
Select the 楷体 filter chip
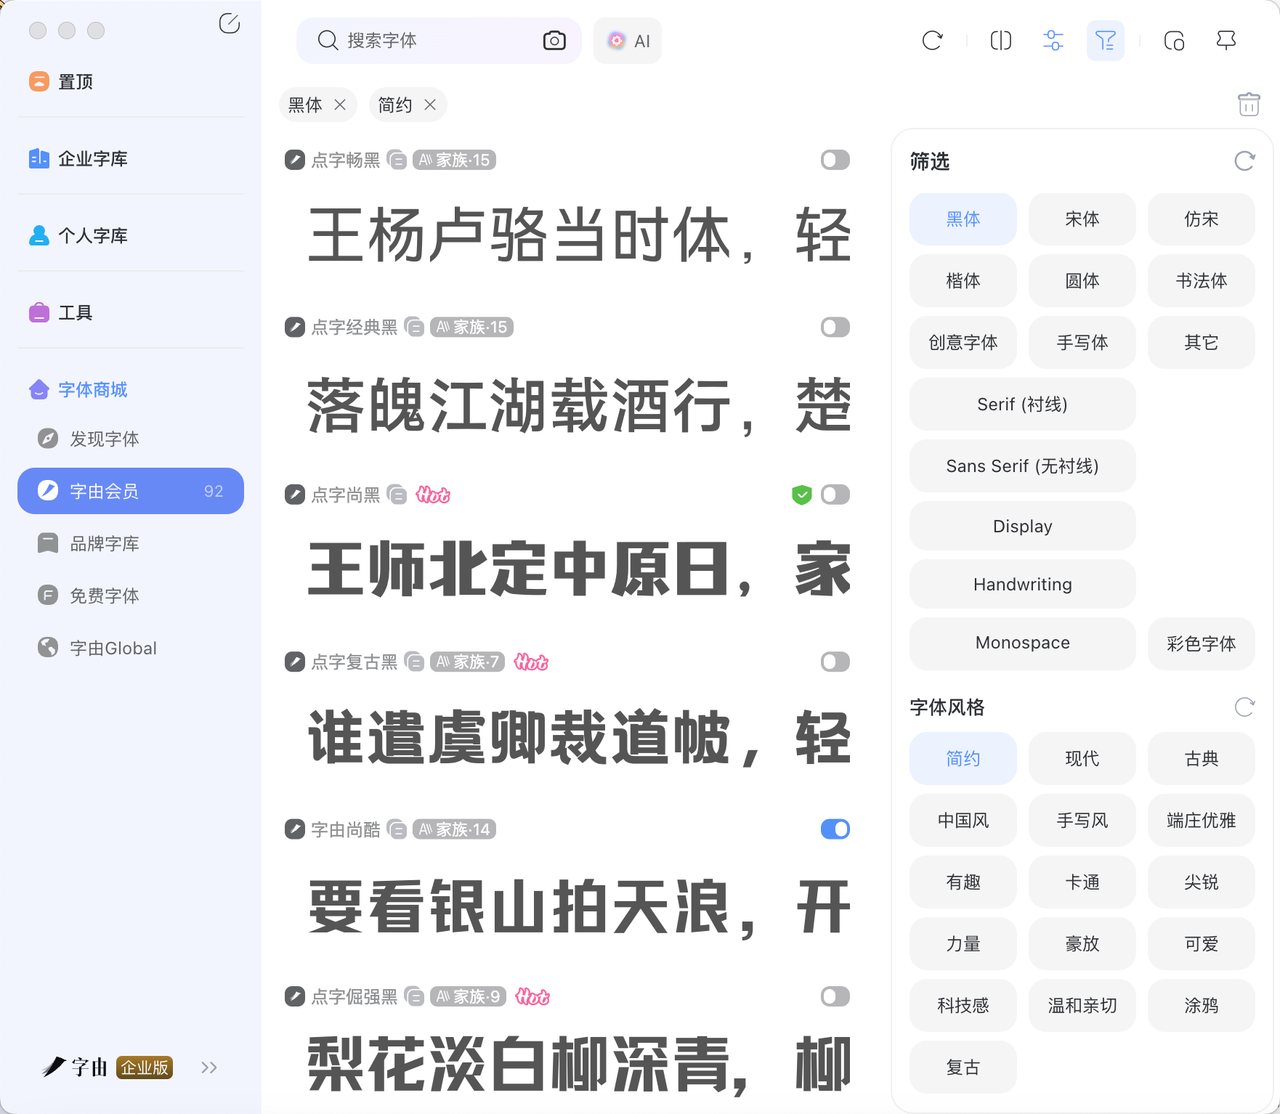click(x=963, y=281)
